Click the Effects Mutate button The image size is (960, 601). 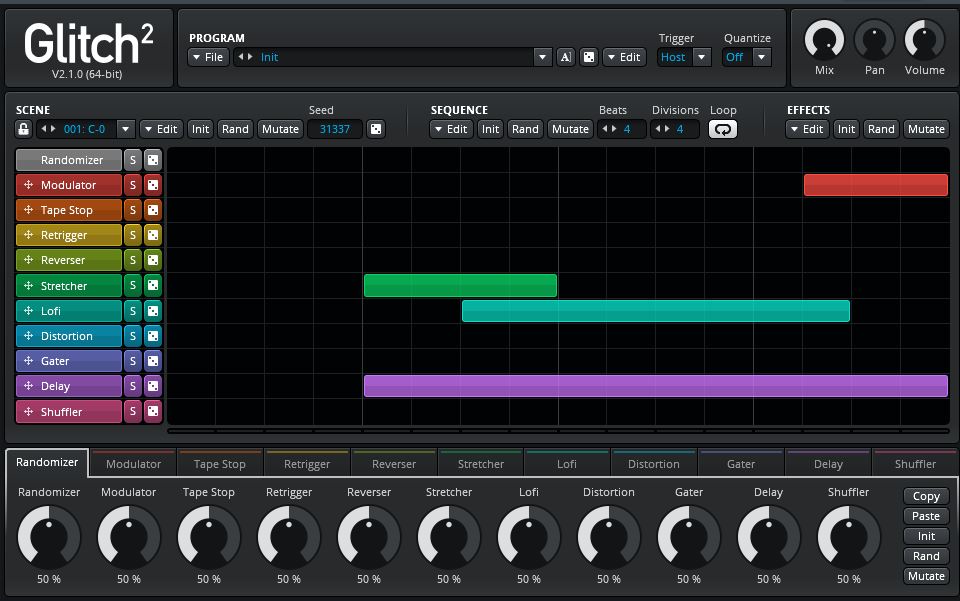click(926, 129)
